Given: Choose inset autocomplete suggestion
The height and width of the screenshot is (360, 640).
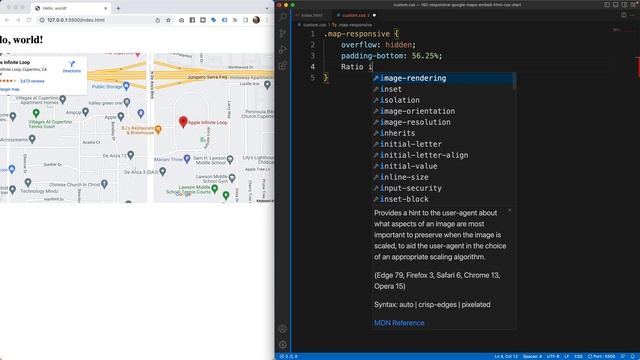Looking at the screenshot, I should tap(443, 89).
